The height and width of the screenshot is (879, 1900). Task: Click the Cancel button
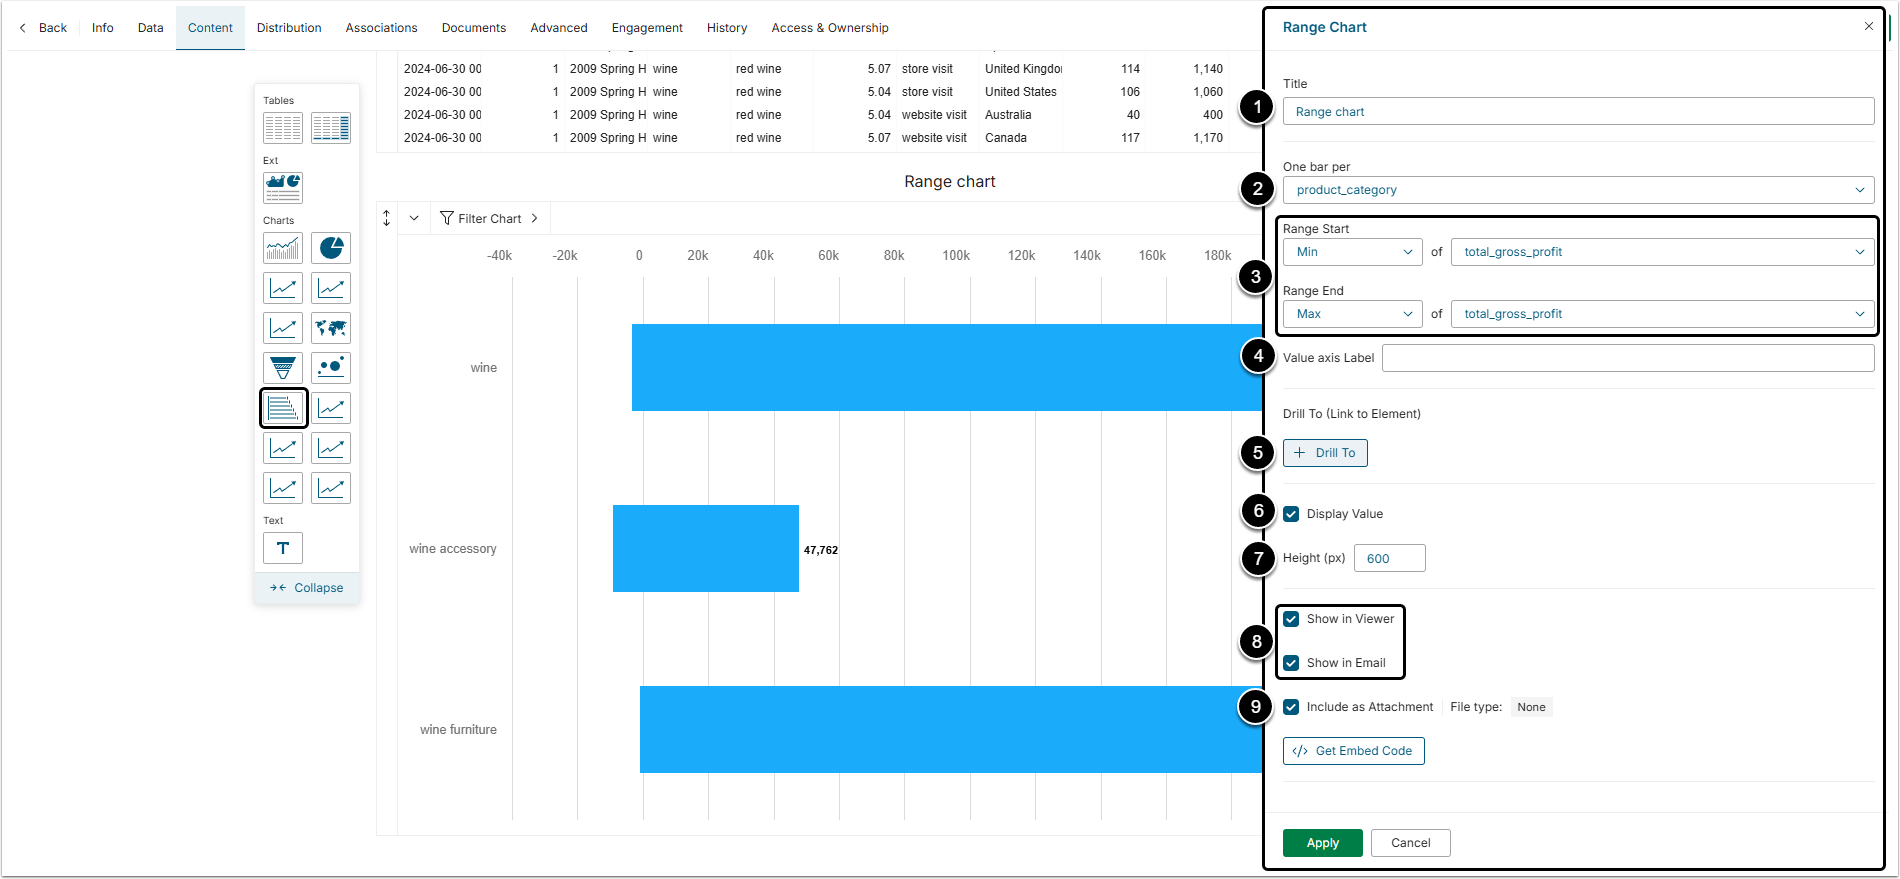point(1411,843)
